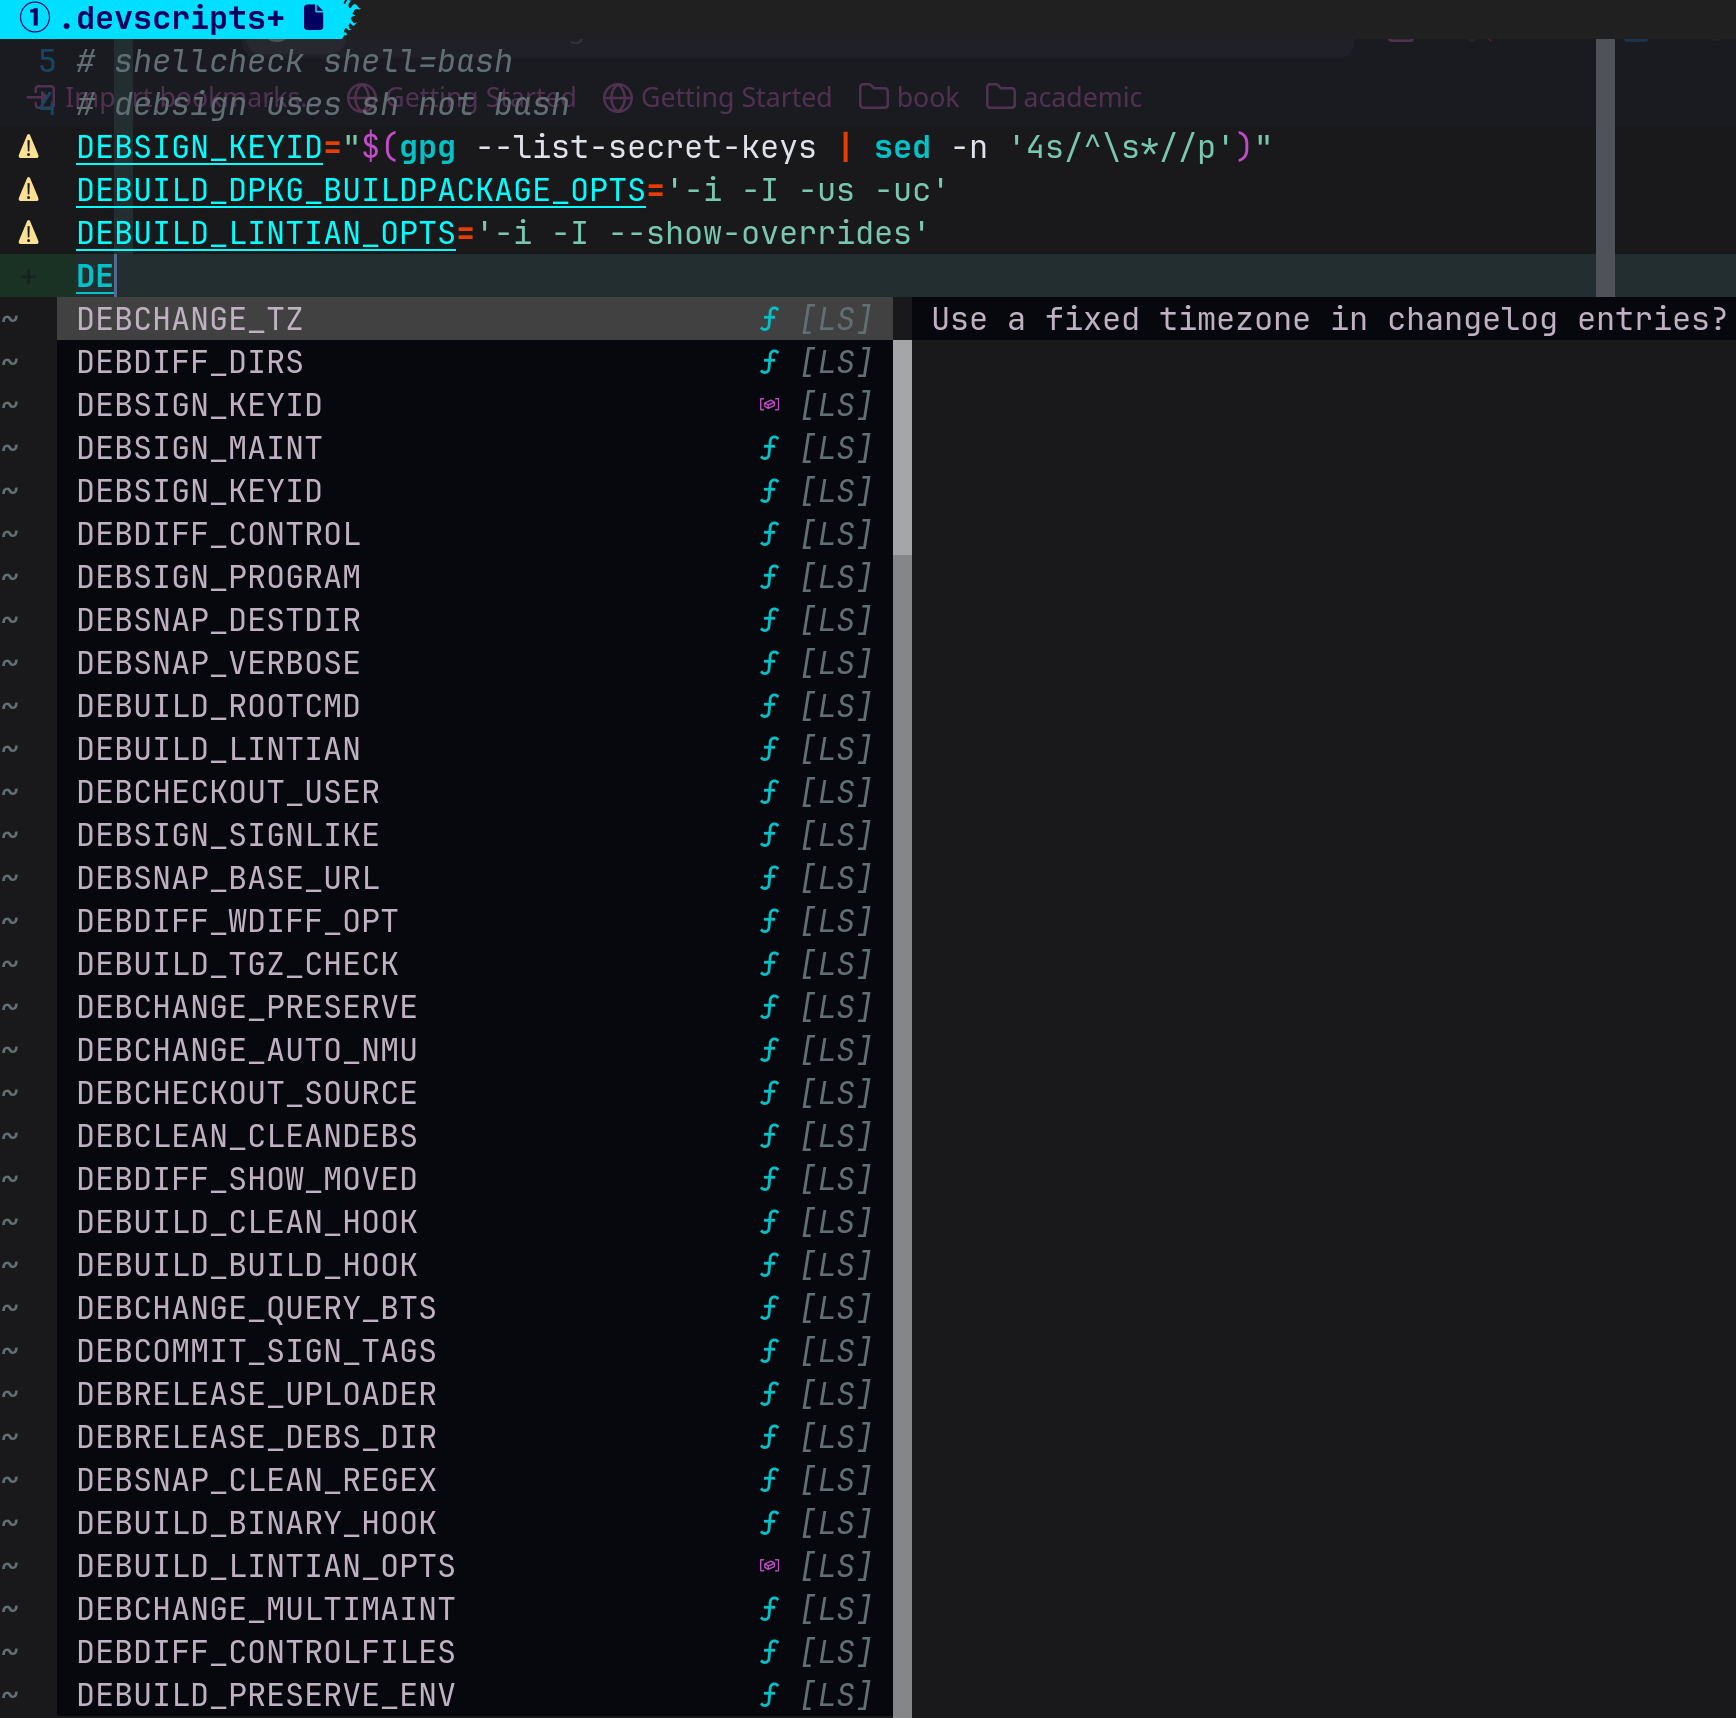Click the completion popup scrollbar thumb
Screen dimensions: 1736x1718
tap(902, 447)
